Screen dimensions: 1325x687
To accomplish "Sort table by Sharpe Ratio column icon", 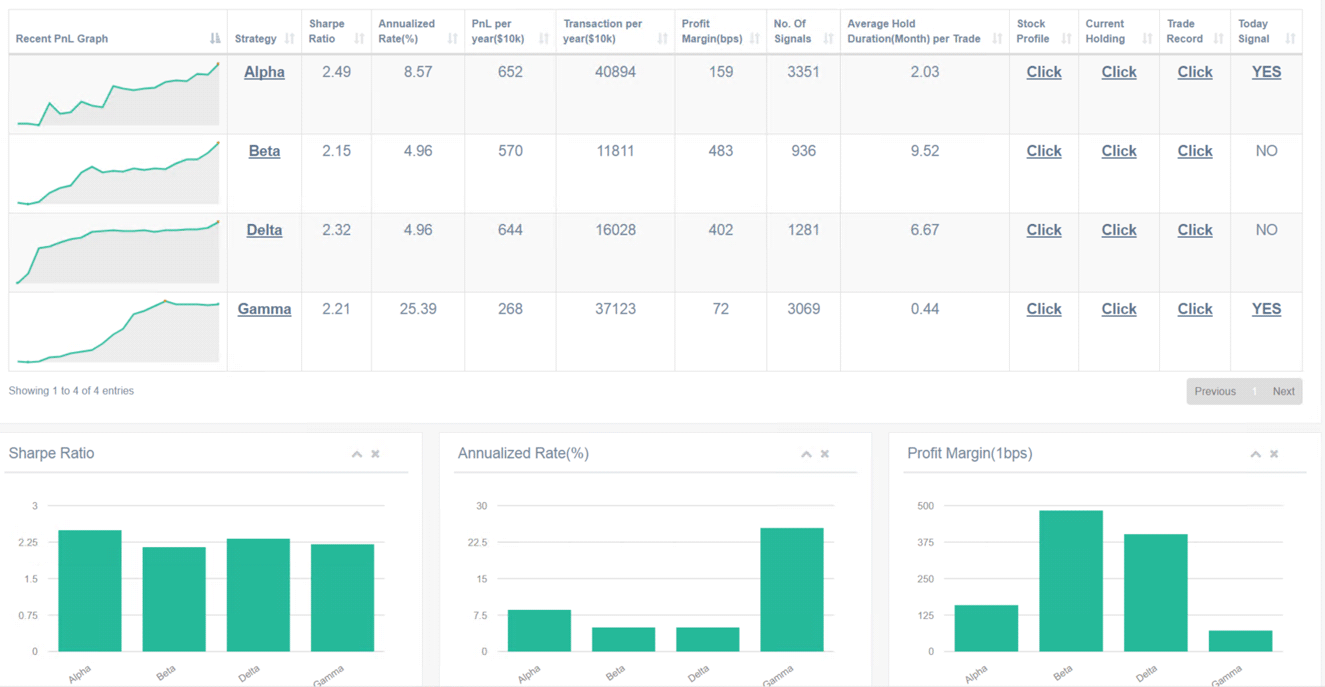I will [359, 39].
